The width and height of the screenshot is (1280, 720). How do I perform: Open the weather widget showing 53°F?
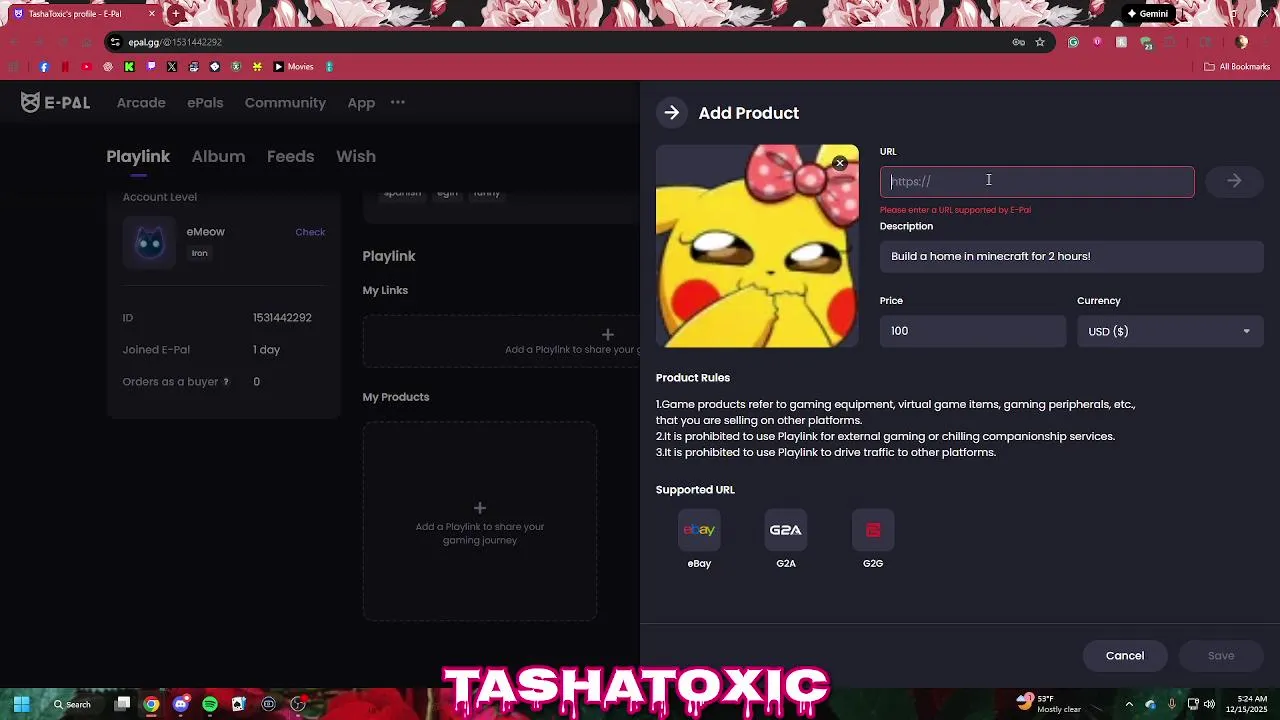point(1048,704)
